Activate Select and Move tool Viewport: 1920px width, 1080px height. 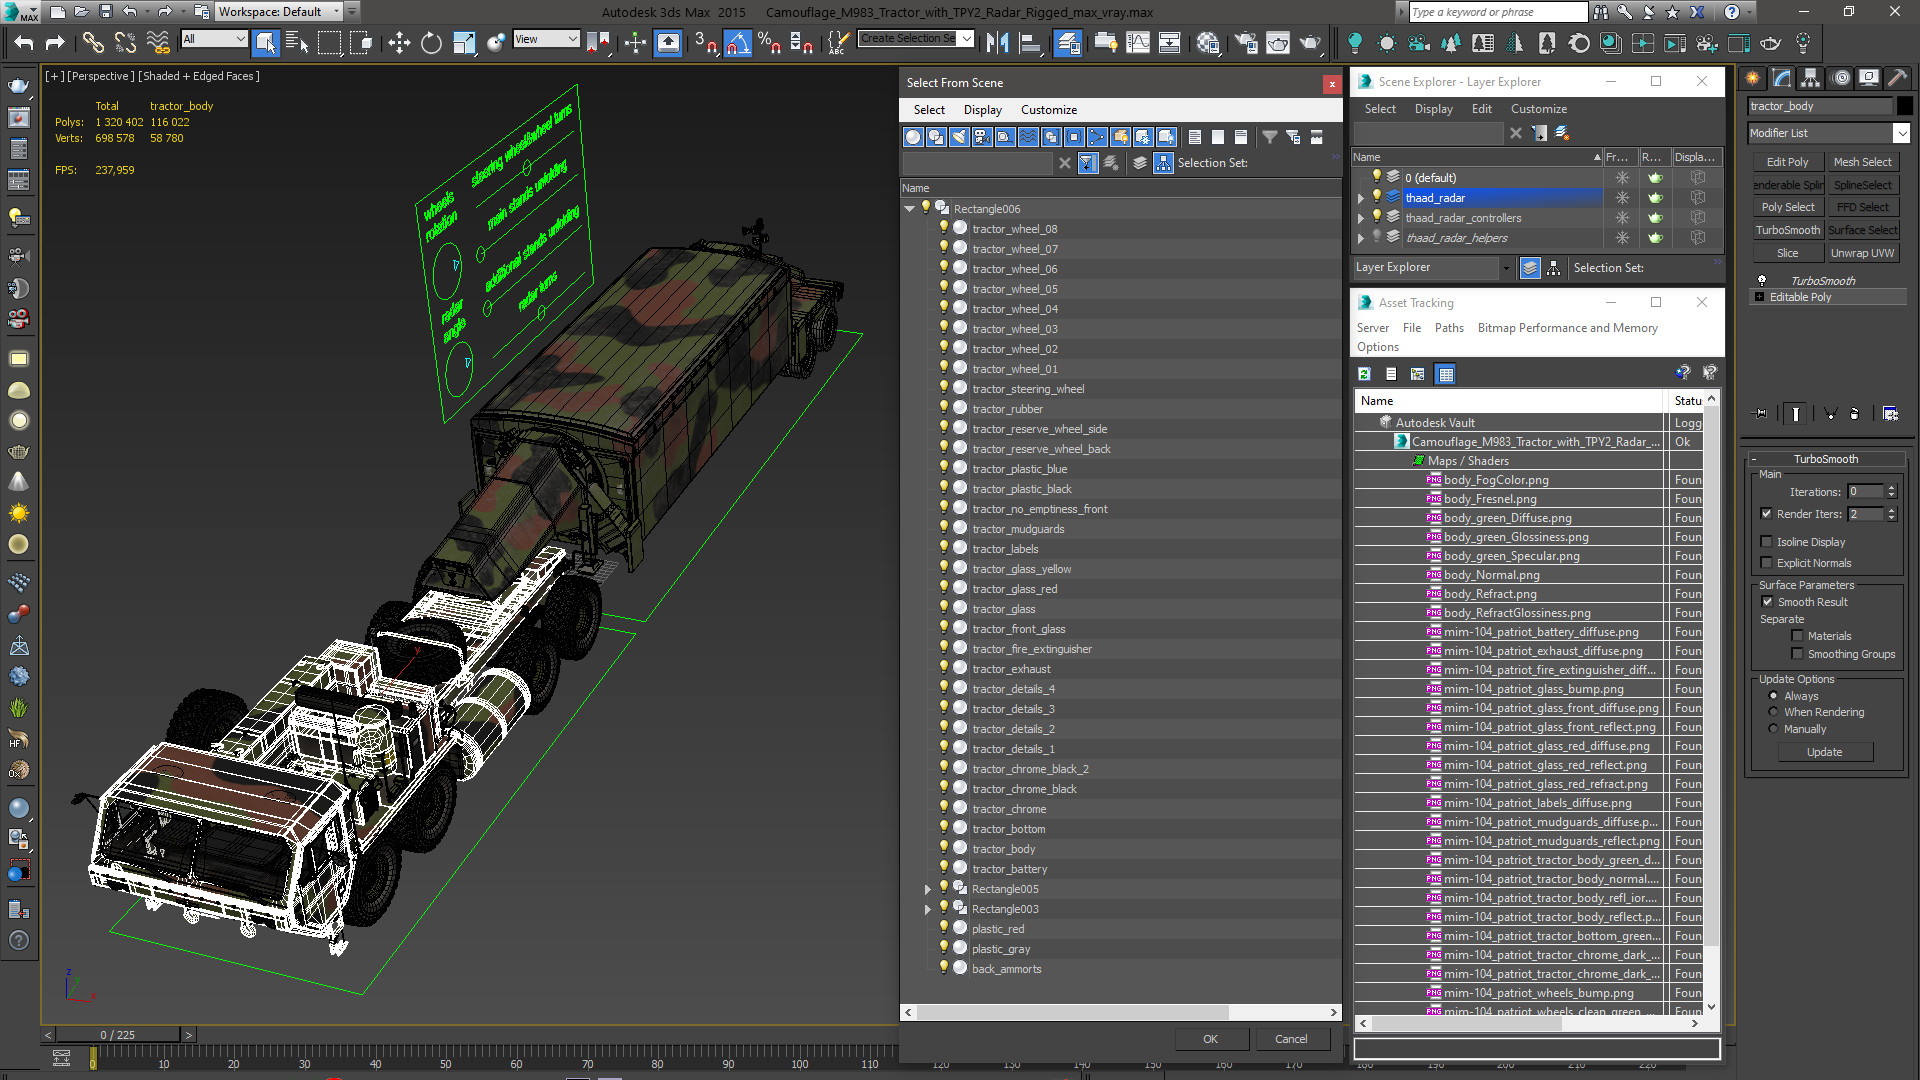tap(399, 42)
